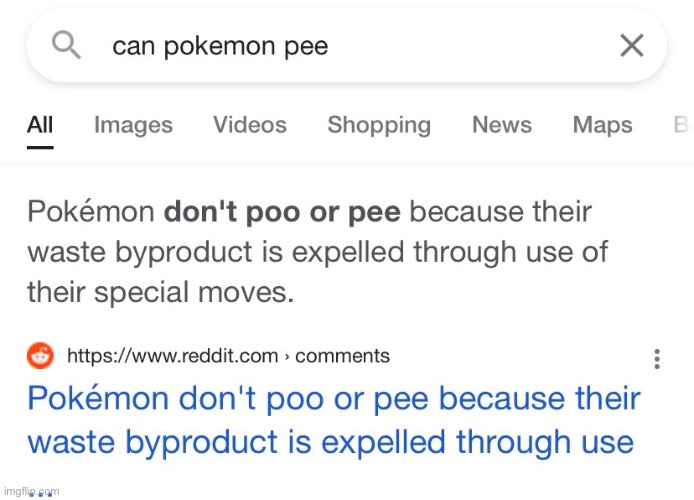Click the Reddit favicon beside the URL
The height and width of the screenshot is (500, 694).
[x=40, y=355]
